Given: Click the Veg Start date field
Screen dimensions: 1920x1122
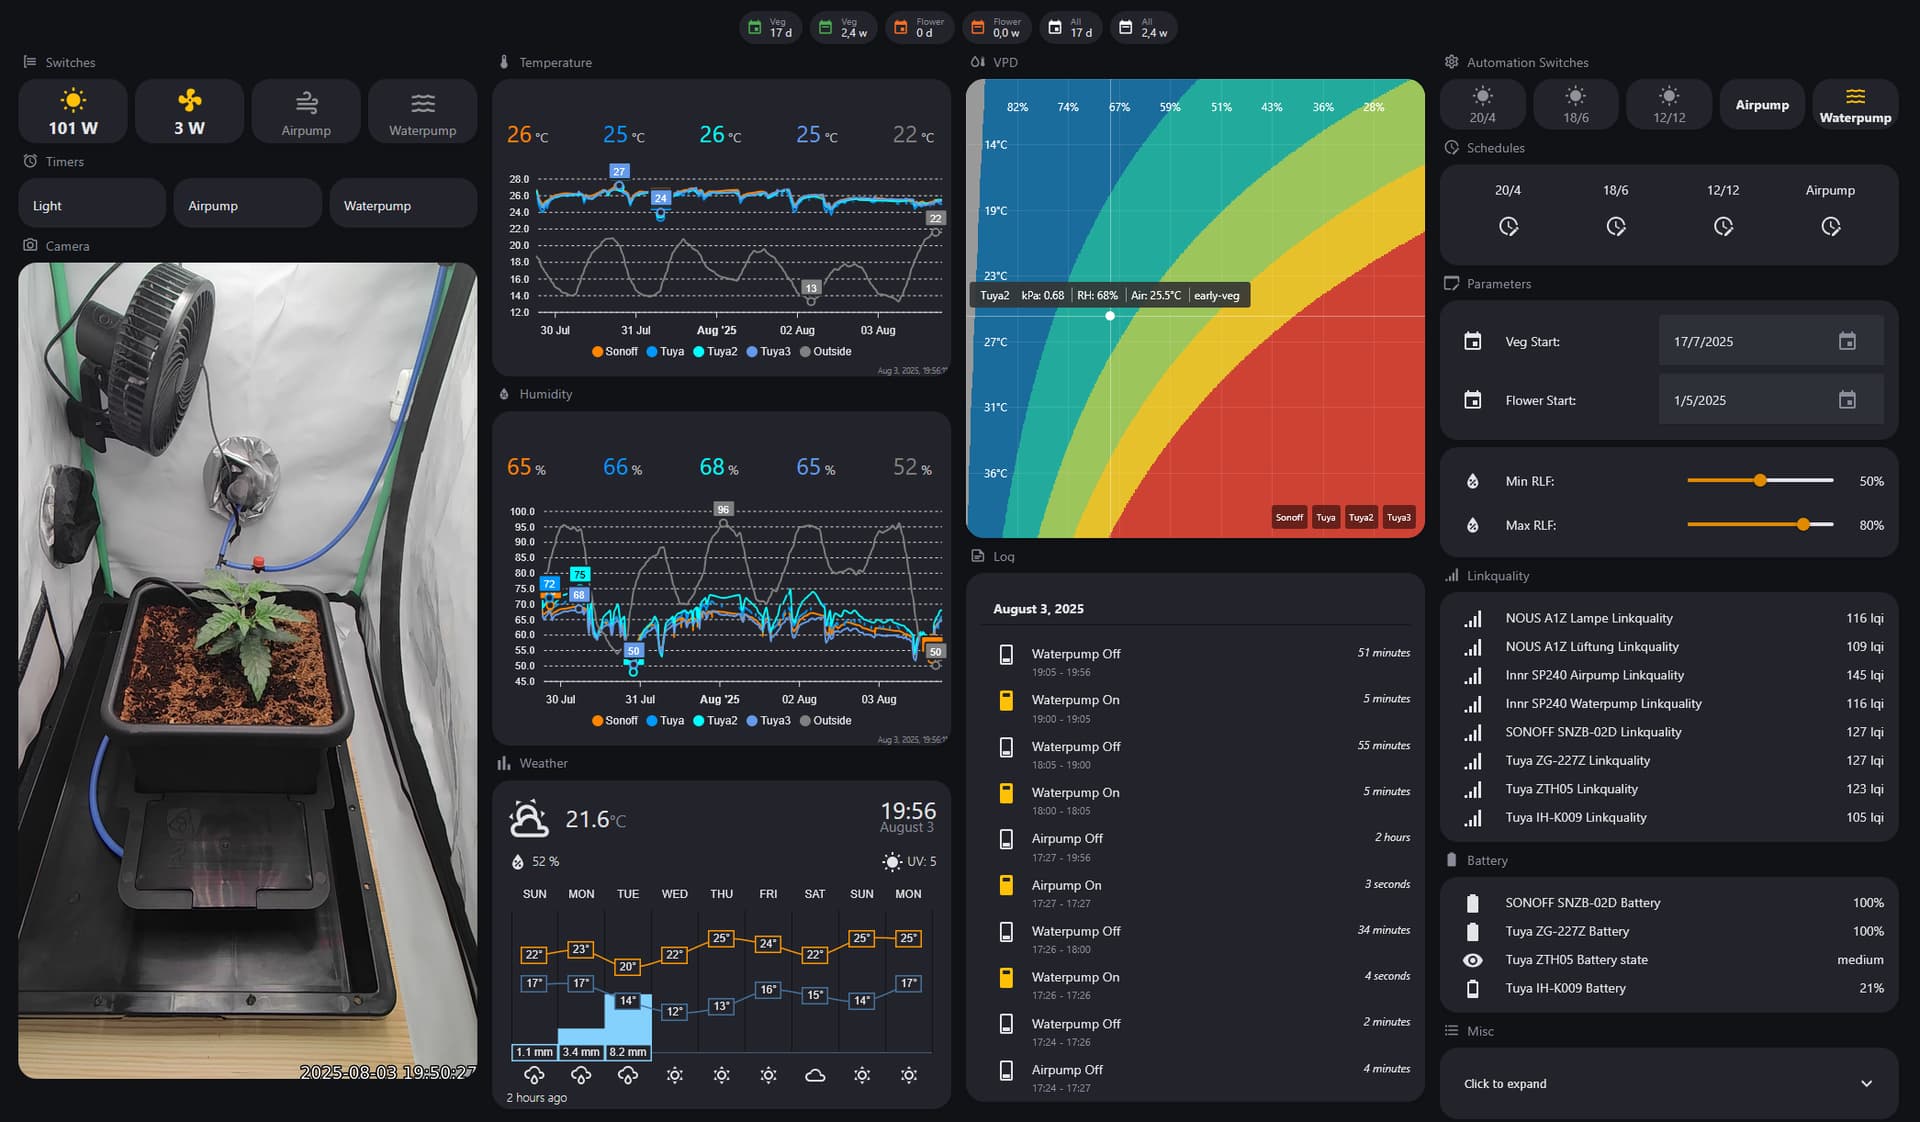Looking at the screenshot, I should pos(1745,342).
